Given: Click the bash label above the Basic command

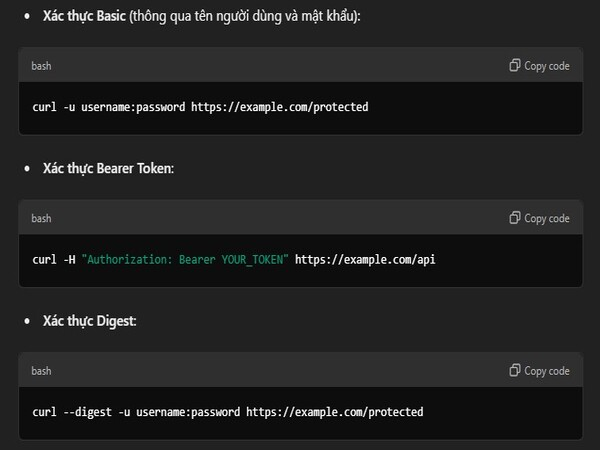Looking at the screenshot, I should point(41,66).
